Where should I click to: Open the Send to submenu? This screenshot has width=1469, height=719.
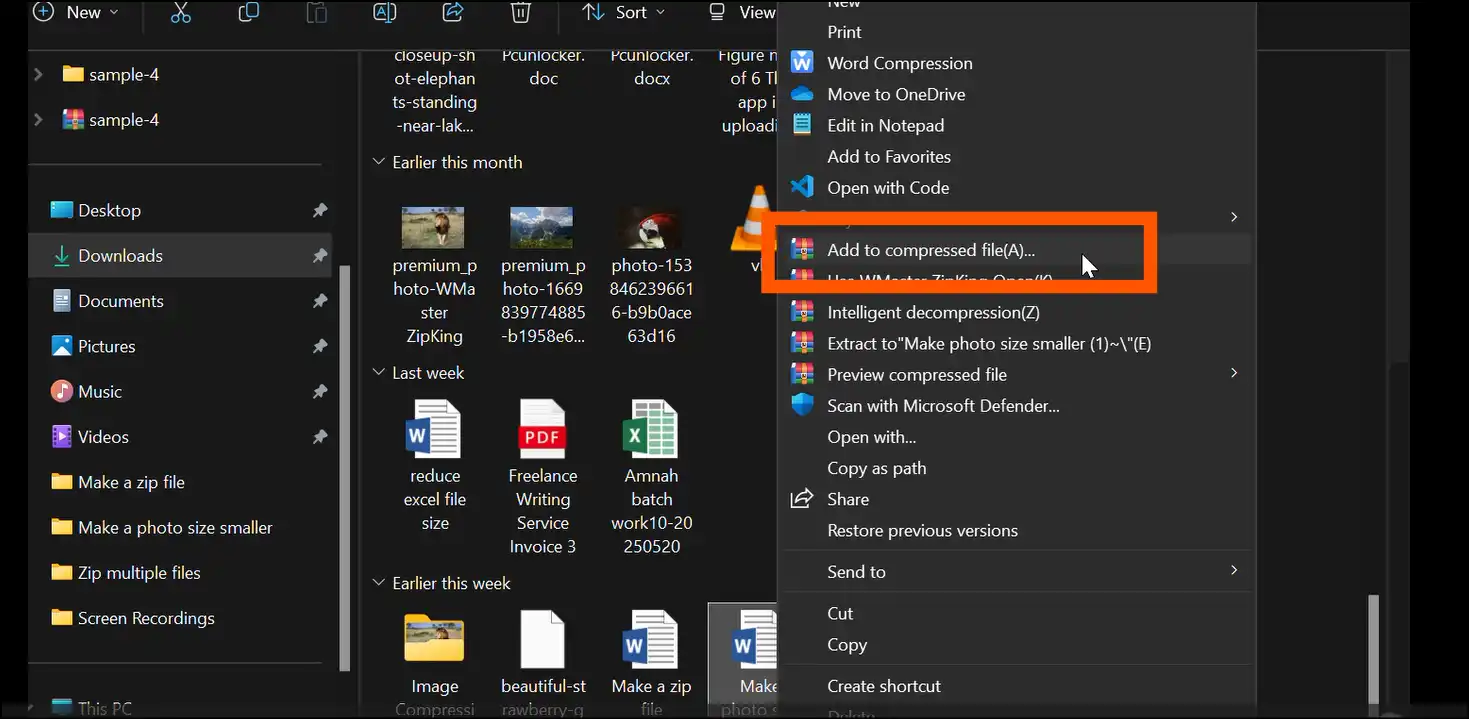[x=1016, y=571]
